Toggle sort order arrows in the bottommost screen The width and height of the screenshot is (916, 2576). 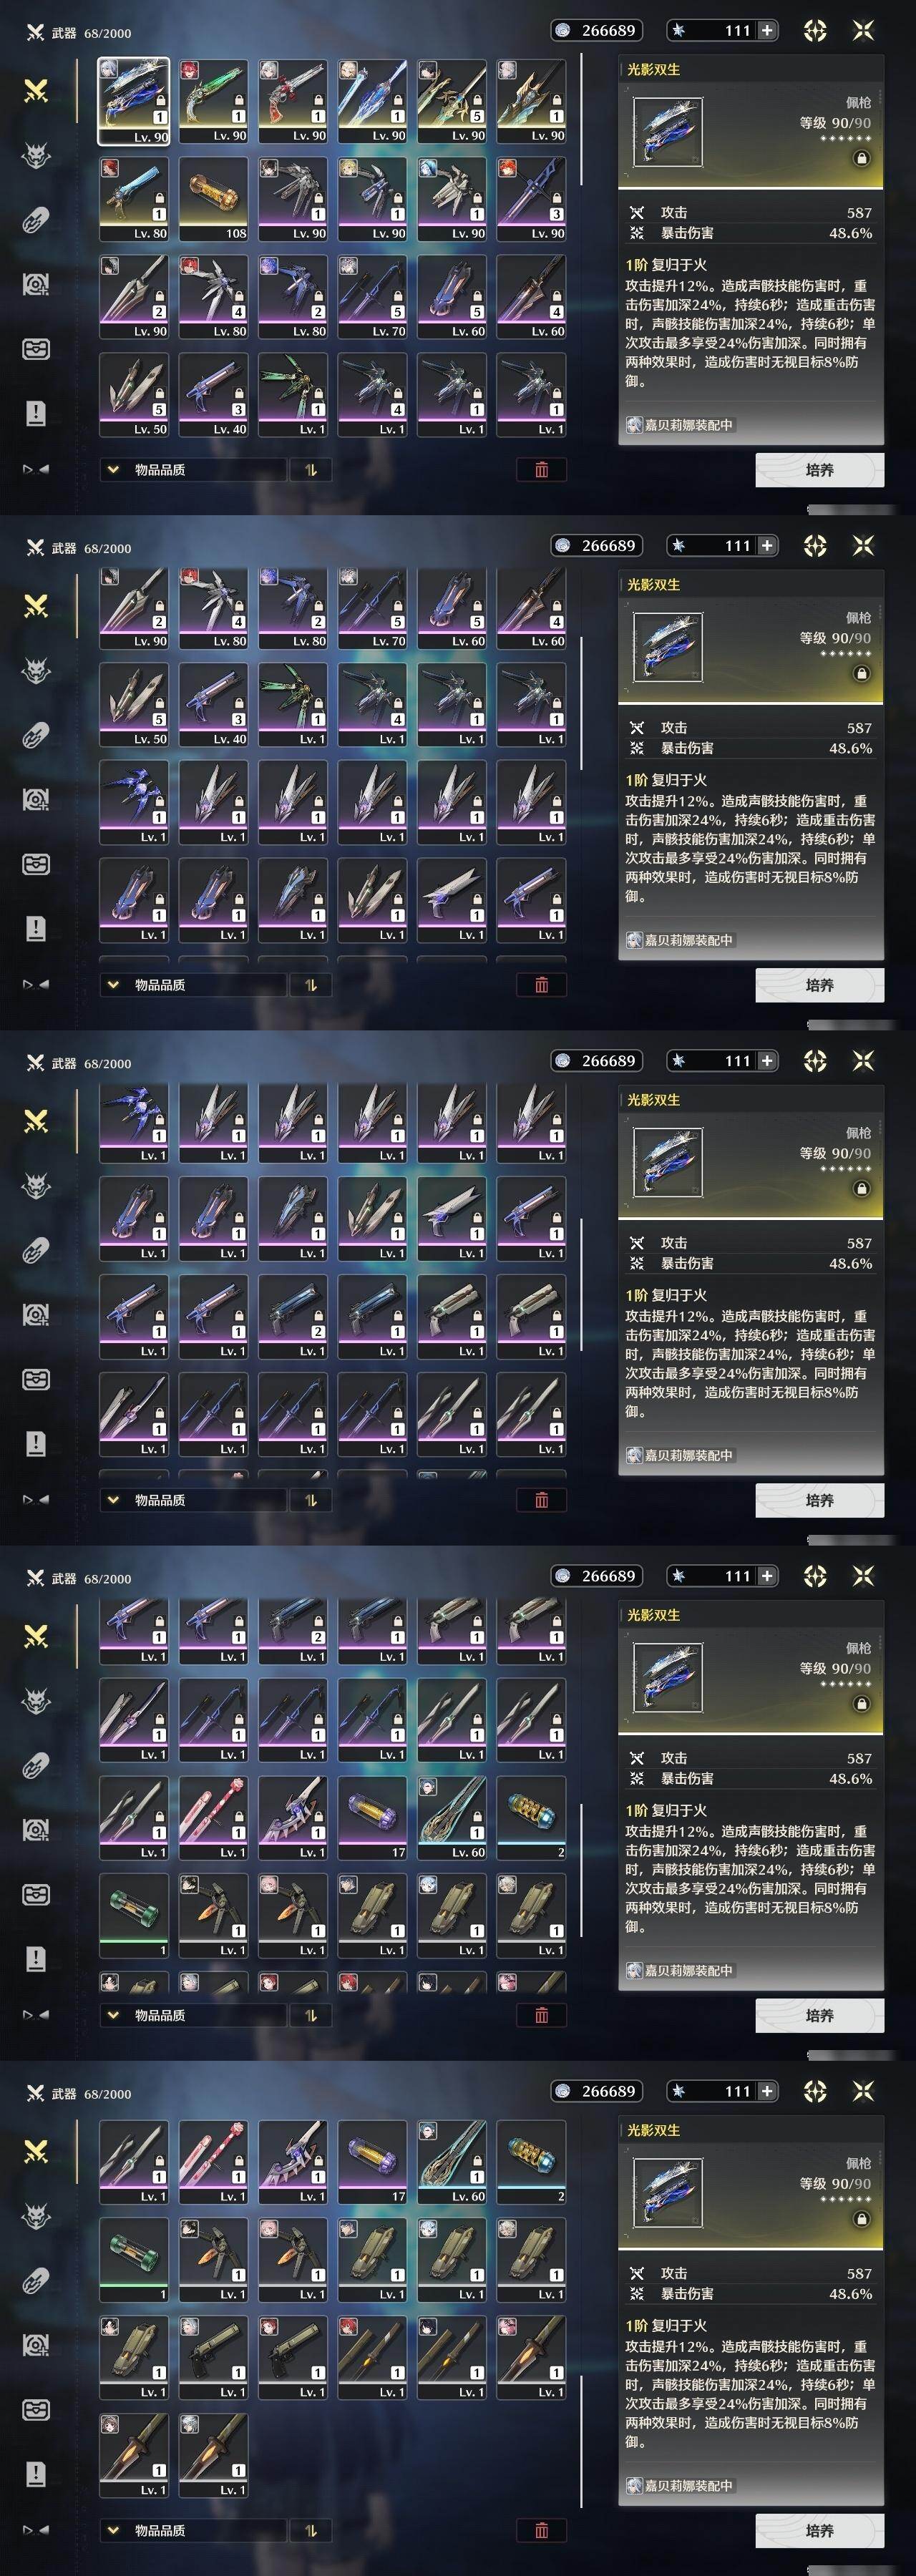tap(311, 2530)
